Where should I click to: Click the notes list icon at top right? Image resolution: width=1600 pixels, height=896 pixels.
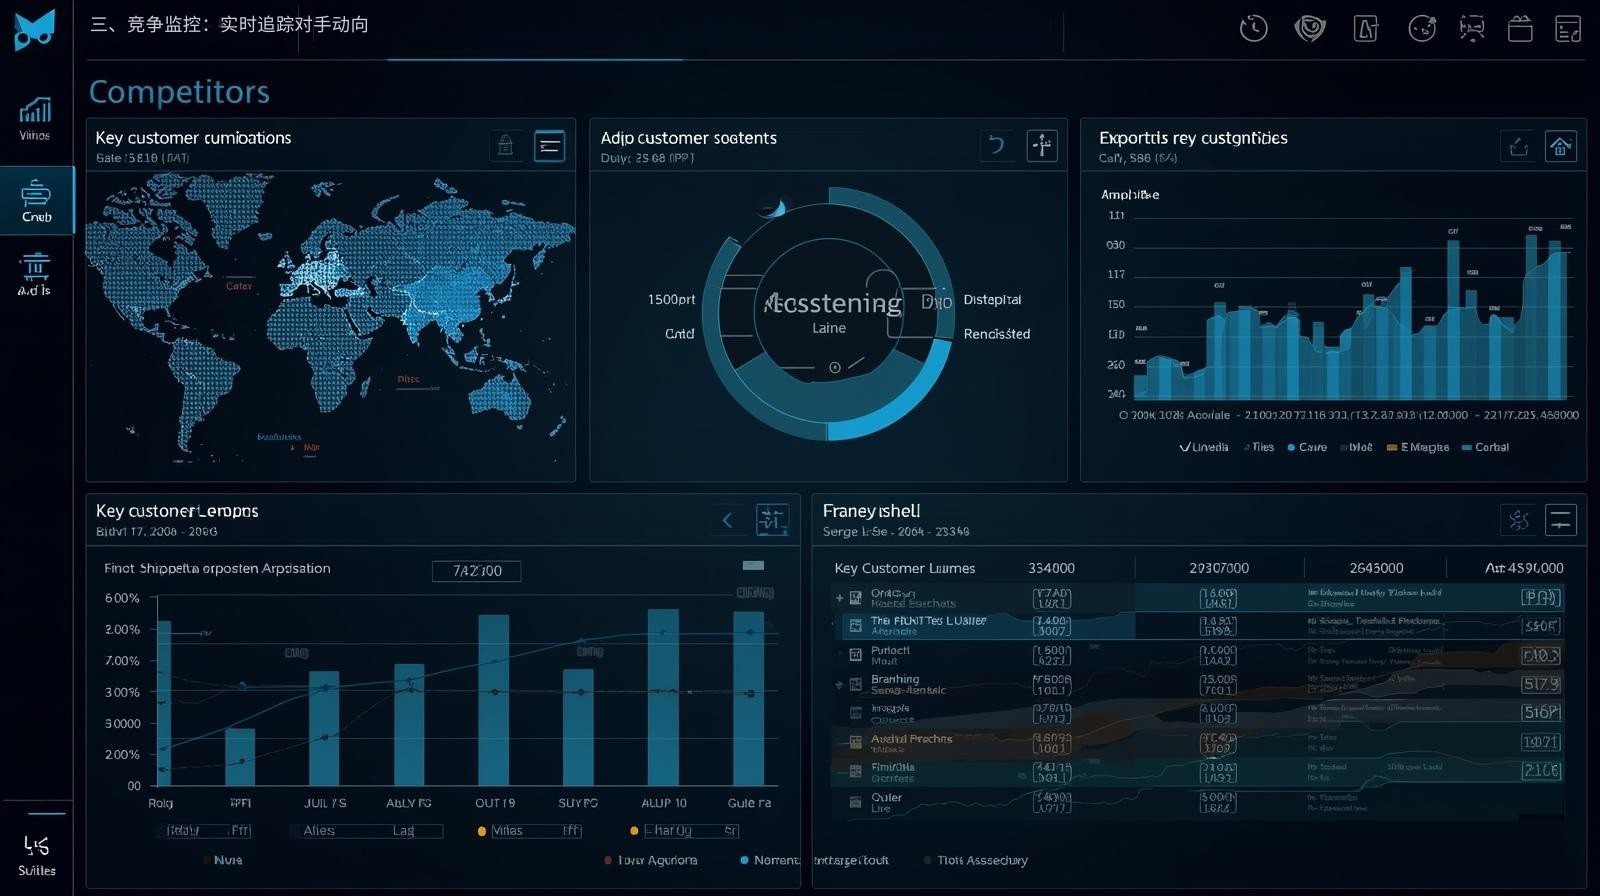[1568, 29]
